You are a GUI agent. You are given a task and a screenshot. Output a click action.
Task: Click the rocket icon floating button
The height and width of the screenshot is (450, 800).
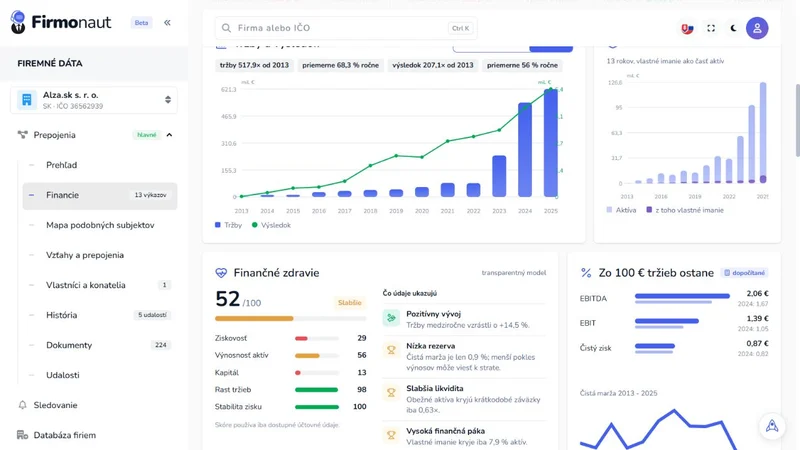772,426
